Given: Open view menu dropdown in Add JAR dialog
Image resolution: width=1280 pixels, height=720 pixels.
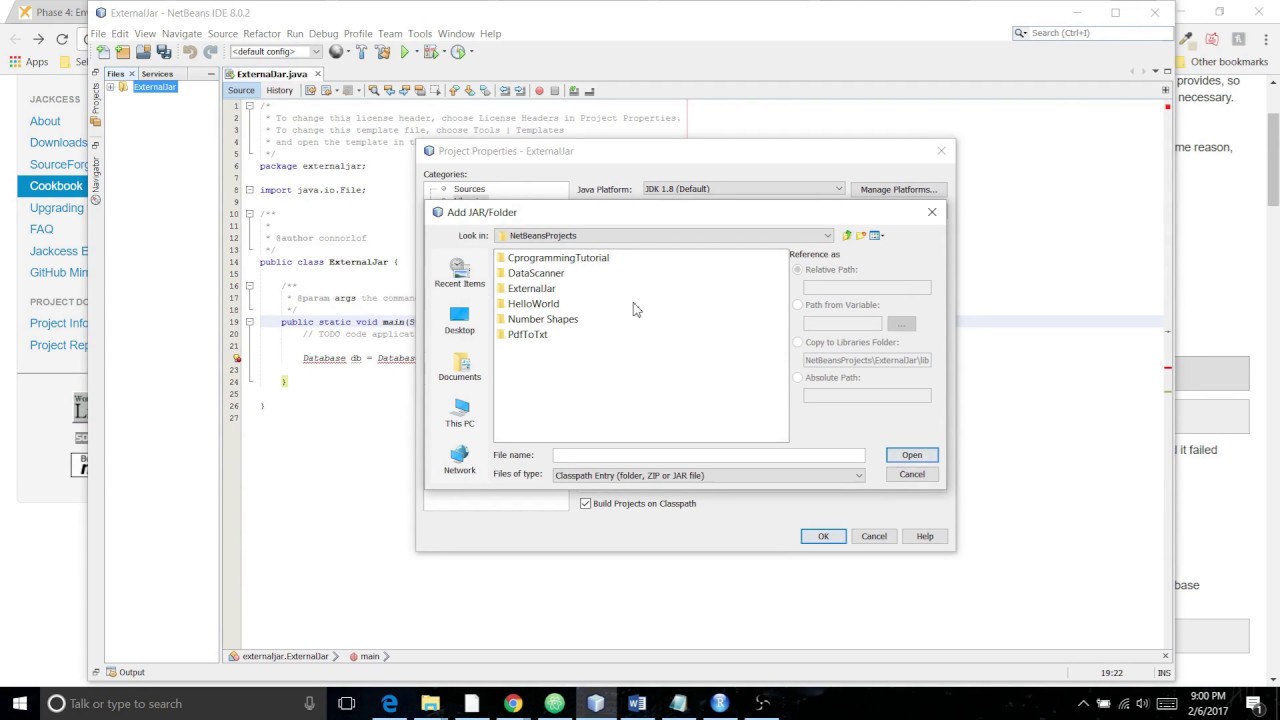Looking at the screenshot, I should click(x=877, y=236).
